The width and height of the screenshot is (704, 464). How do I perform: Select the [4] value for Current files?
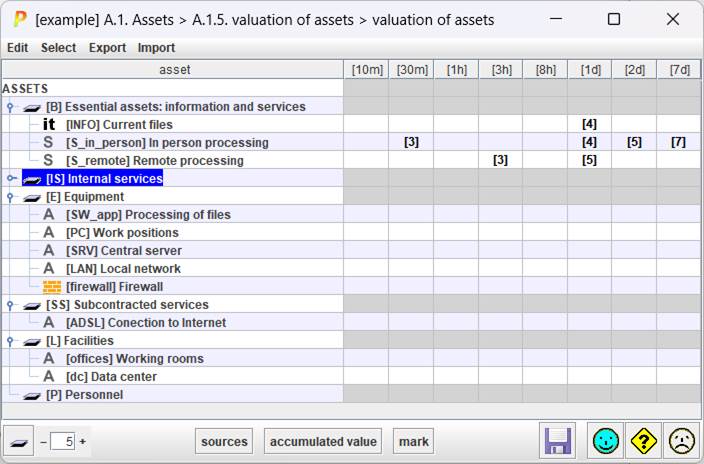(x=589, y=124)
